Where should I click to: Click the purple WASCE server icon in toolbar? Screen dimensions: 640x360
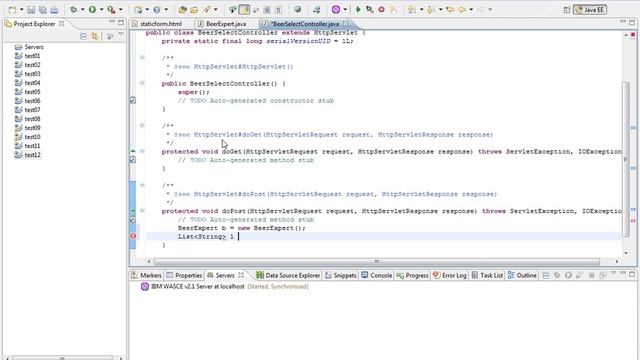[336, 10]
